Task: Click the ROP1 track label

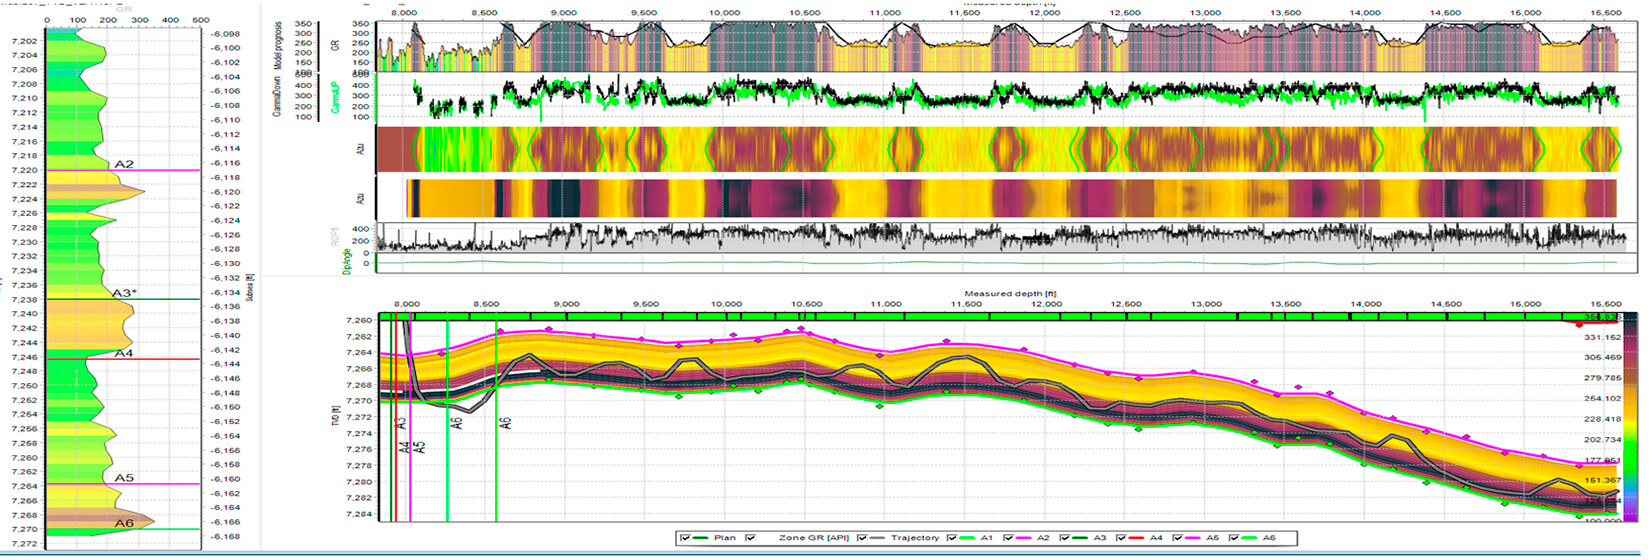Action: click(x=335, y=237)
